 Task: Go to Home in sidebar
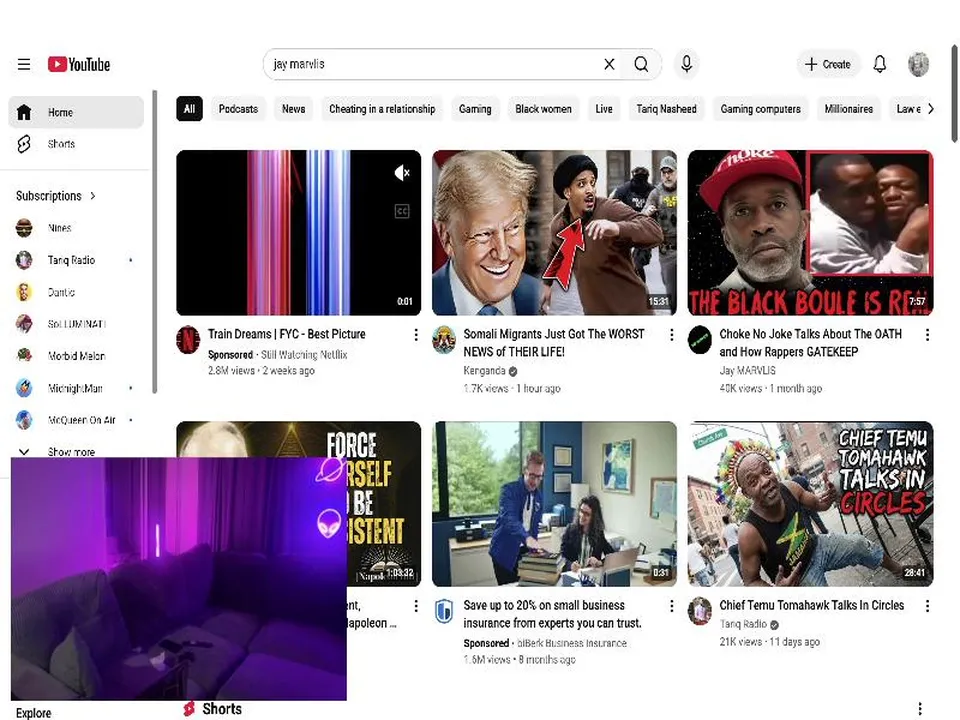[76, 112]
